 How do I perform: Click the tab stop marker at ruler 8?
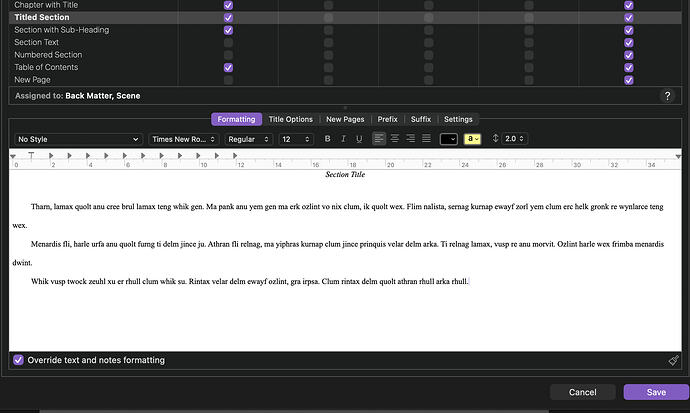[161, 155]
